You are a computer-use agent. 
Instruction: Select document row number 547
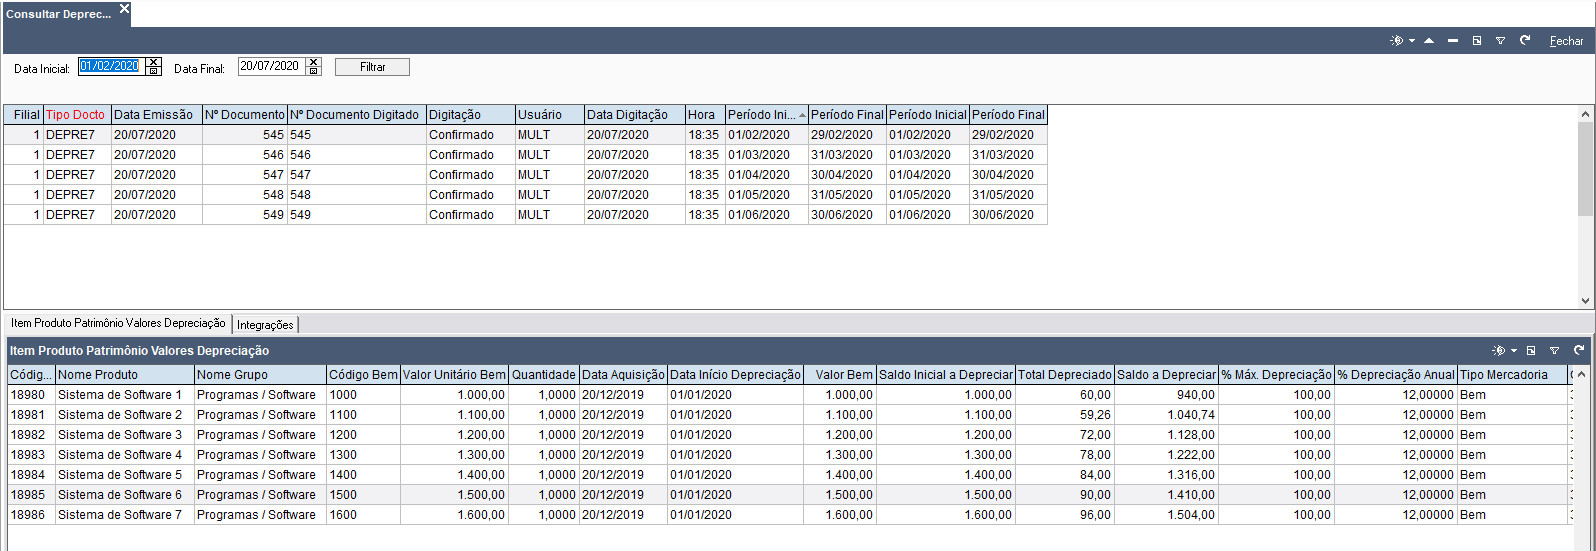click(245, 175)
